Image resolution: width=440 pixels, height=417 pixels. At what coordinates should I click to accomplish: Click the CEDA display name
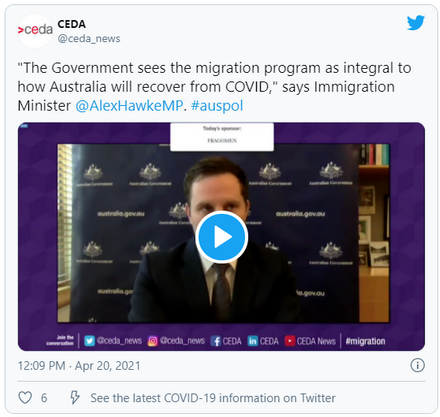(x=72, y=24)
